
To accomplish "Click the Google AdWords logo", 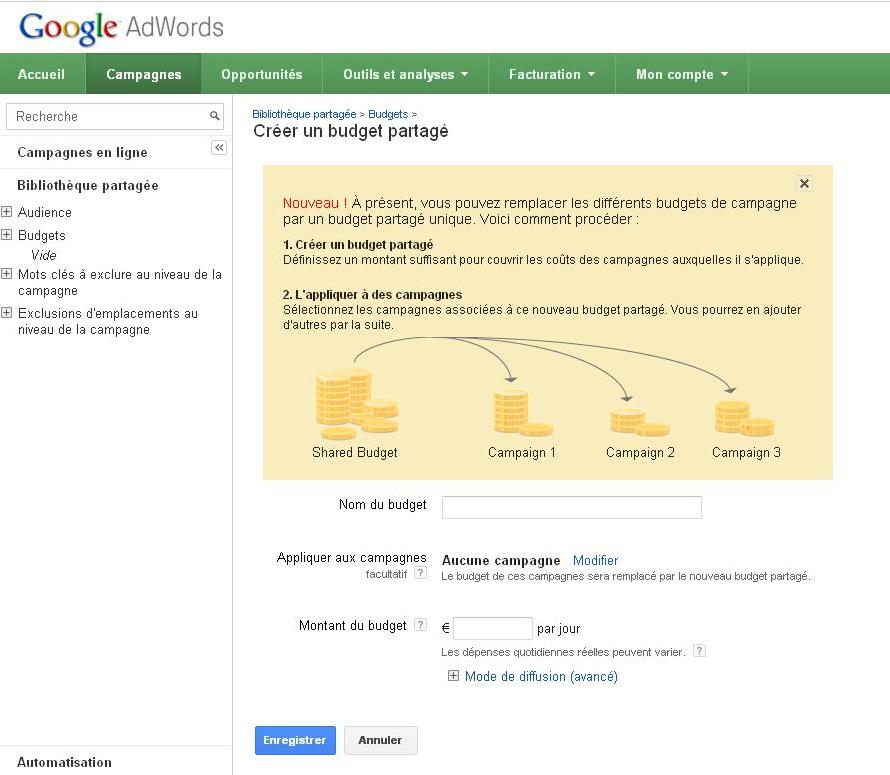I will click(x=121, y=27).
